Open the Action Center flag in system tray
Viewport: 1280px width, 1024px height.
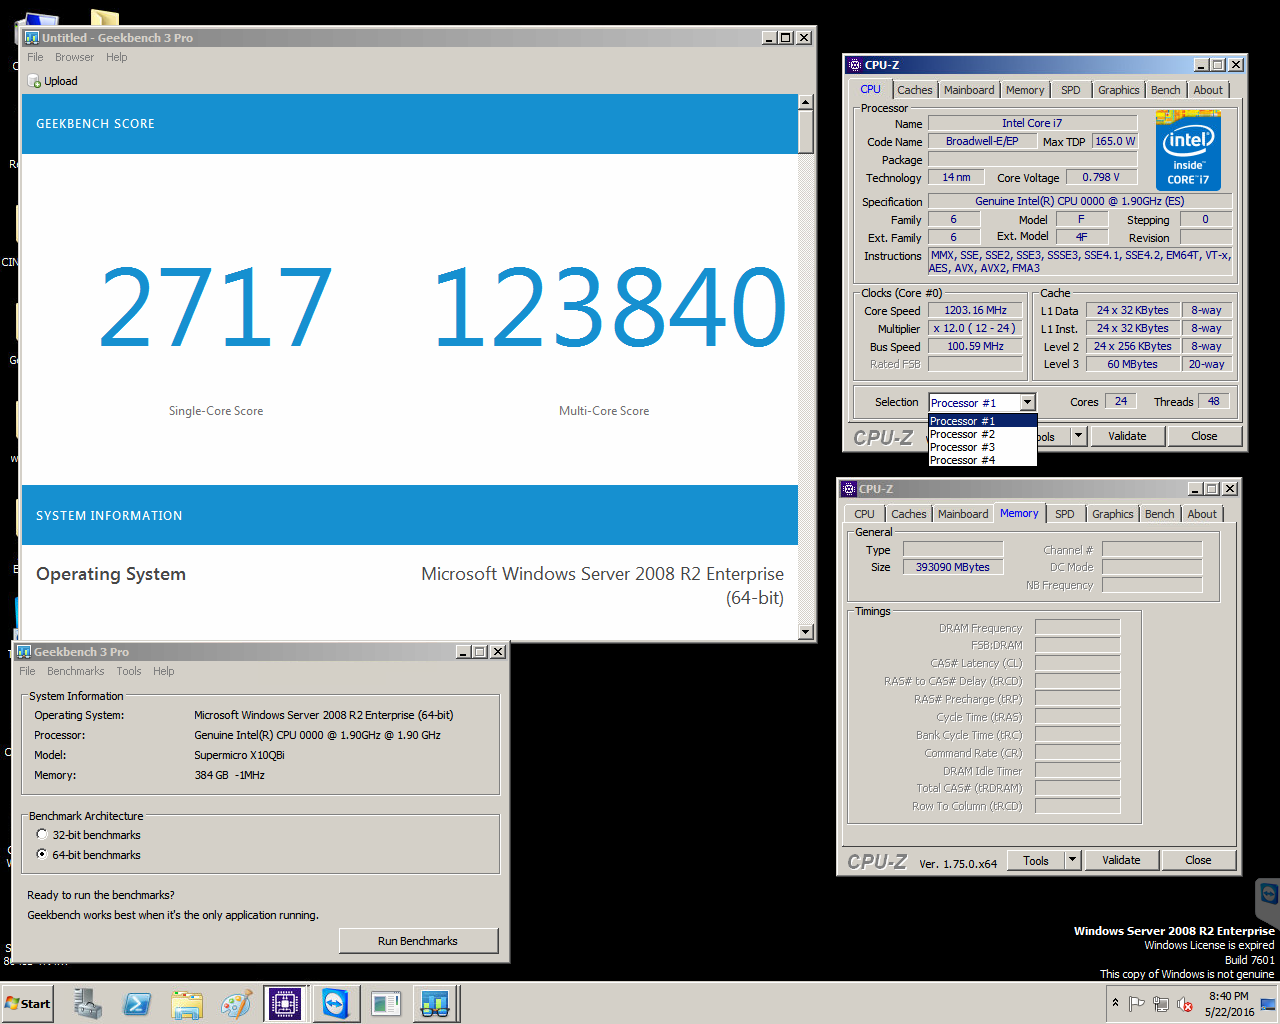[1136, 1004]
